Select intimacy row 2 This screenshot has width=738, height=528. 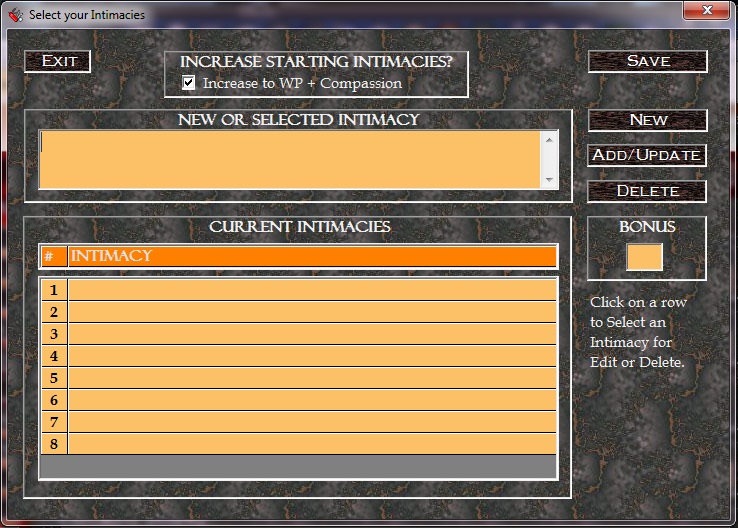[298, 312]
